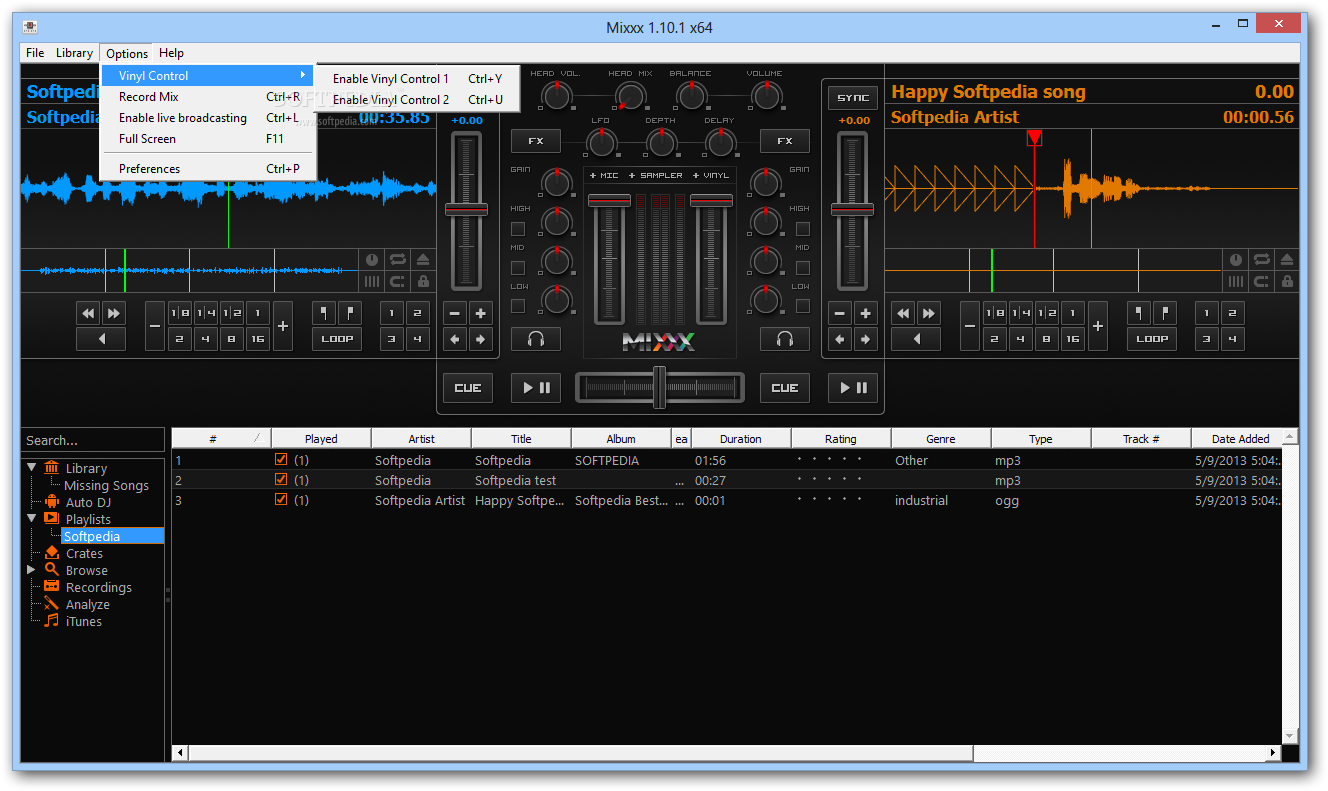The image size is (1328, 791).
Task: Click the orange deck's pitch slider handle
Action: pos(853,209)
